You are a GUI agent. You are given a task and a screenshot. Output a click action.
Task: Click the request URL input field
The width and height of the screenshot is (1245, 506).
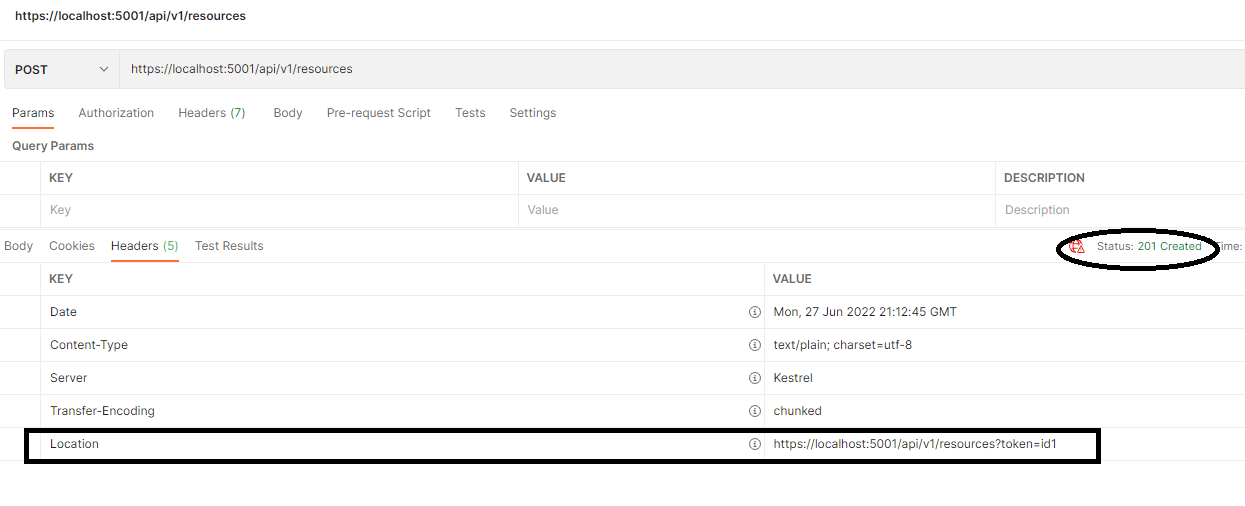(x=682, y=69)
